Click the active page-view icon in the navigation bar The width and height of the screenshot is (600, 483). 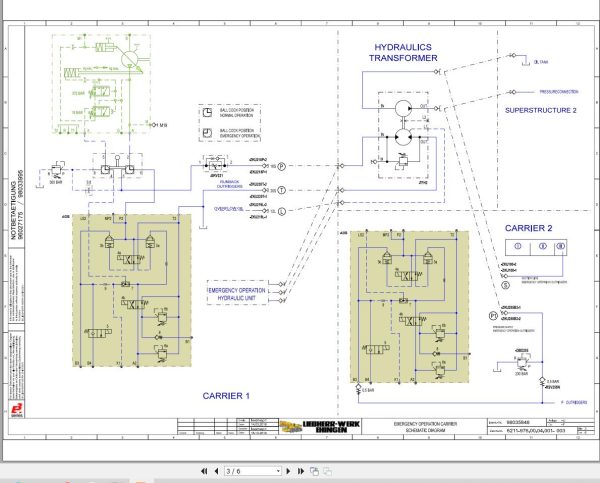pyautogui.click(x=315, y=471)
